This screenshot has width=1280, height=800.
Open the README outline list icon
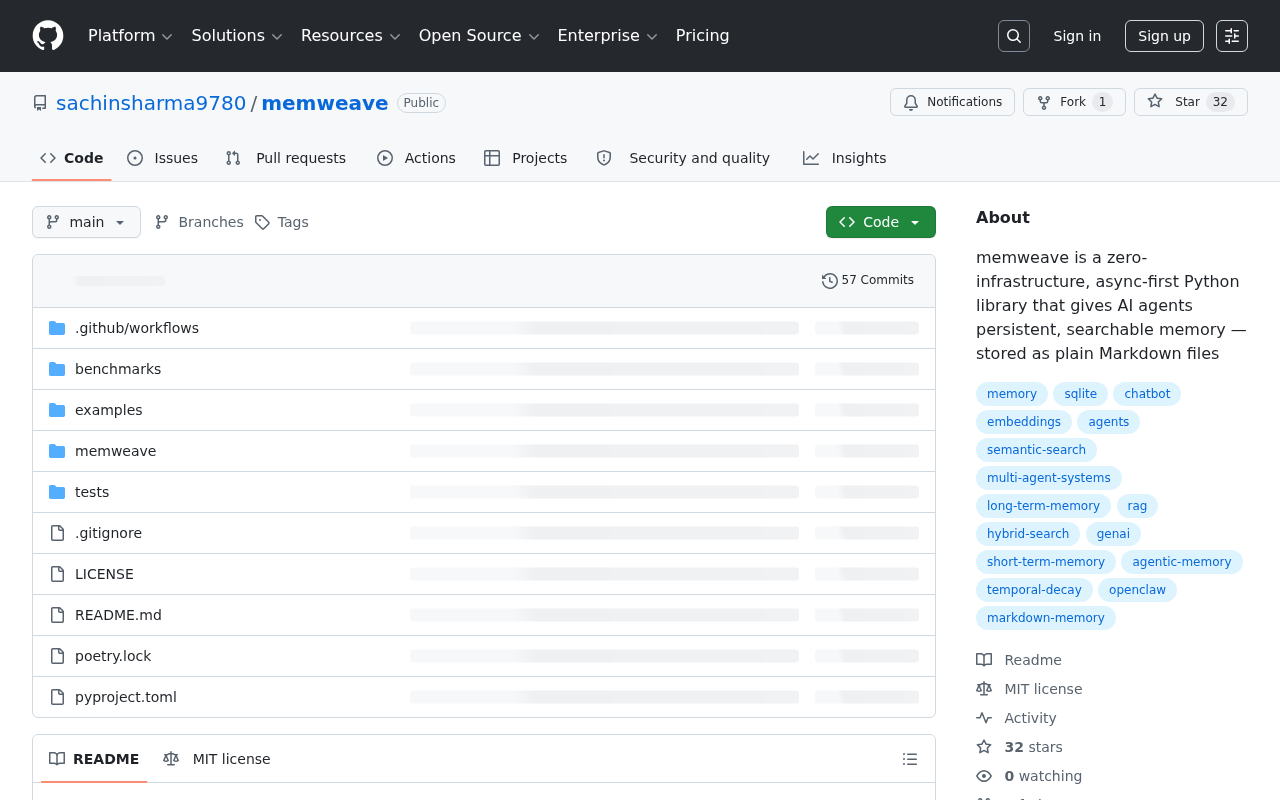910,759
